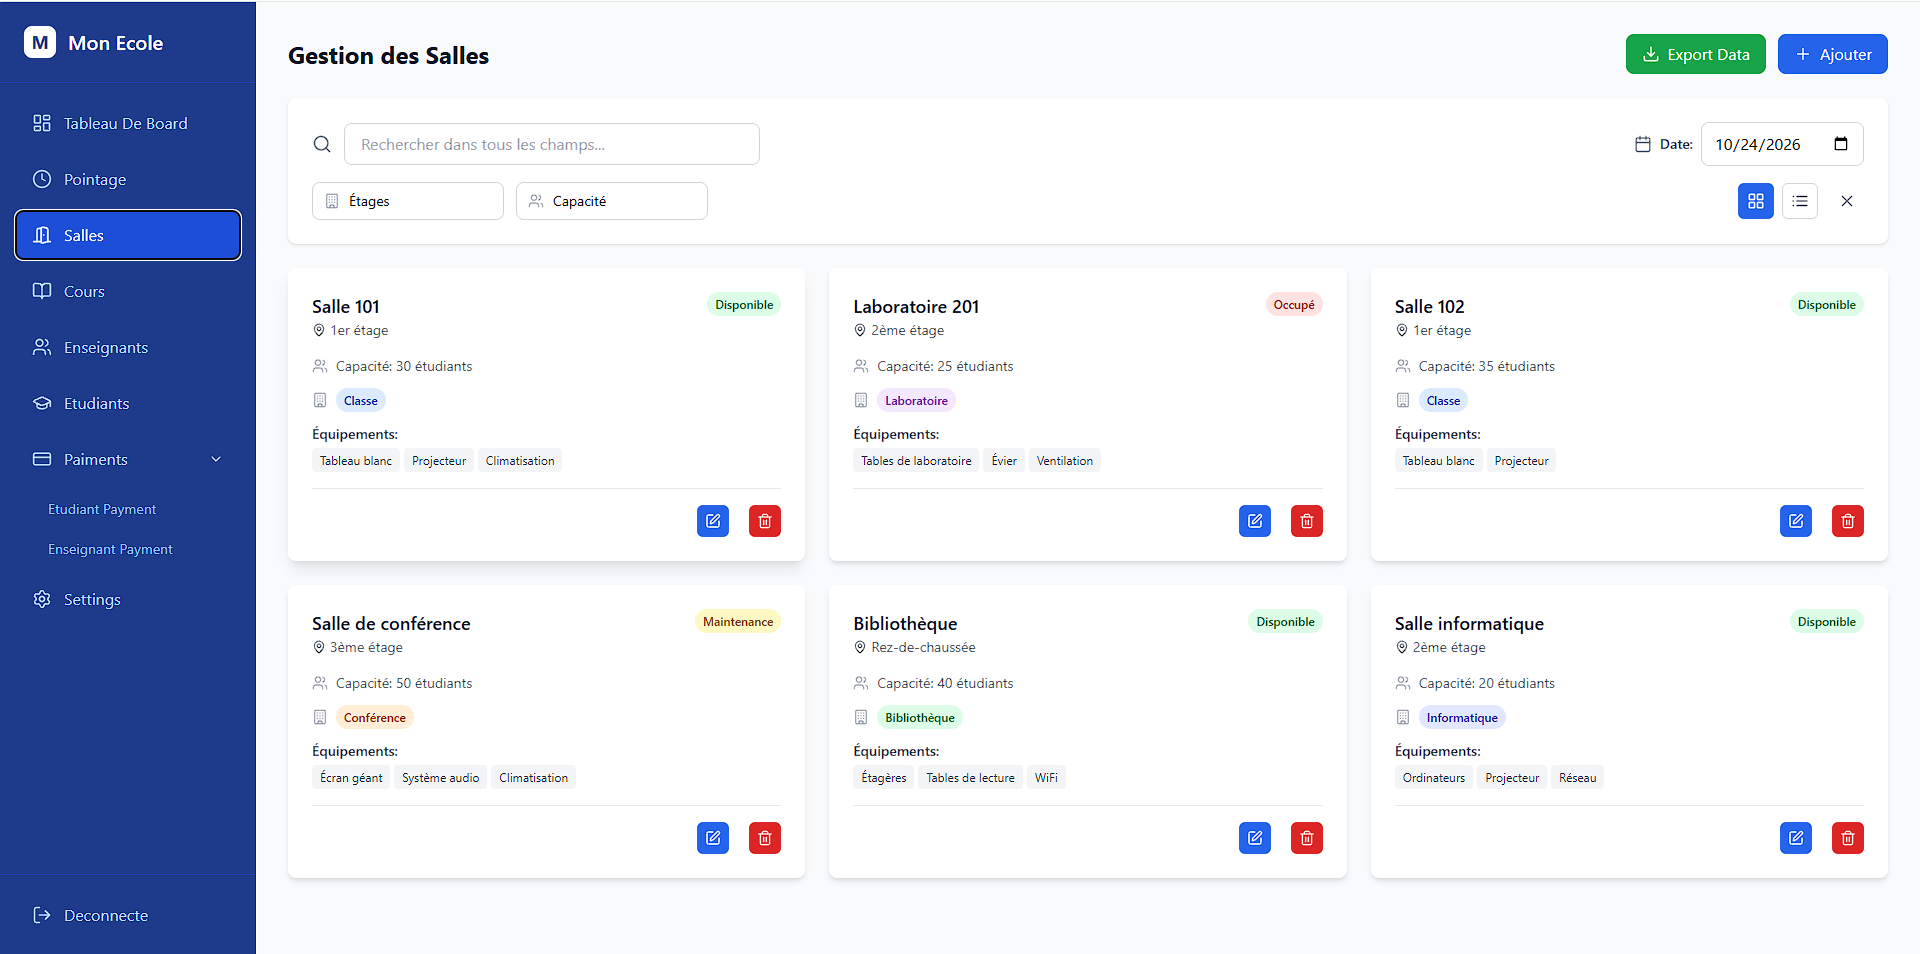Select Salles in the sidebar
Image resolution: width=1920 pixels, height=954 pixels.
point(128,235)
